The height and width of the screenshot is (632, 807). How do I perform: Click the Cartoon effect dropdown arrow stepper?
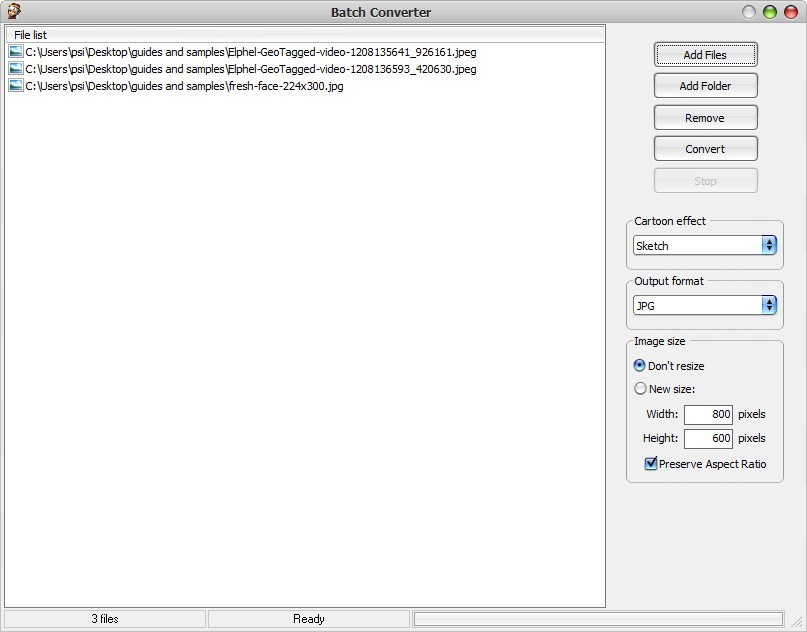point(768,245)
